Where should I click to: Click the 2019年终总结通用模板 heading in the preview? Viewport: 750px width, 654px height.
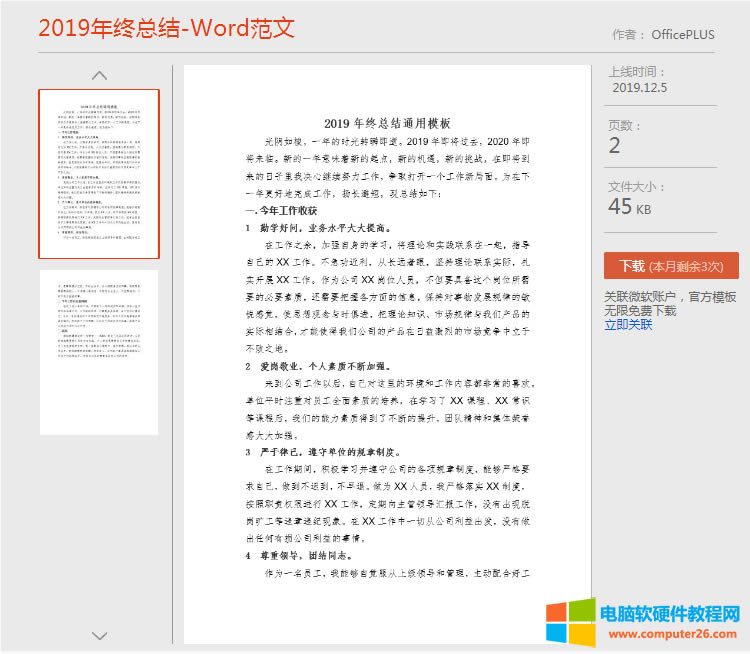point(388,124)
